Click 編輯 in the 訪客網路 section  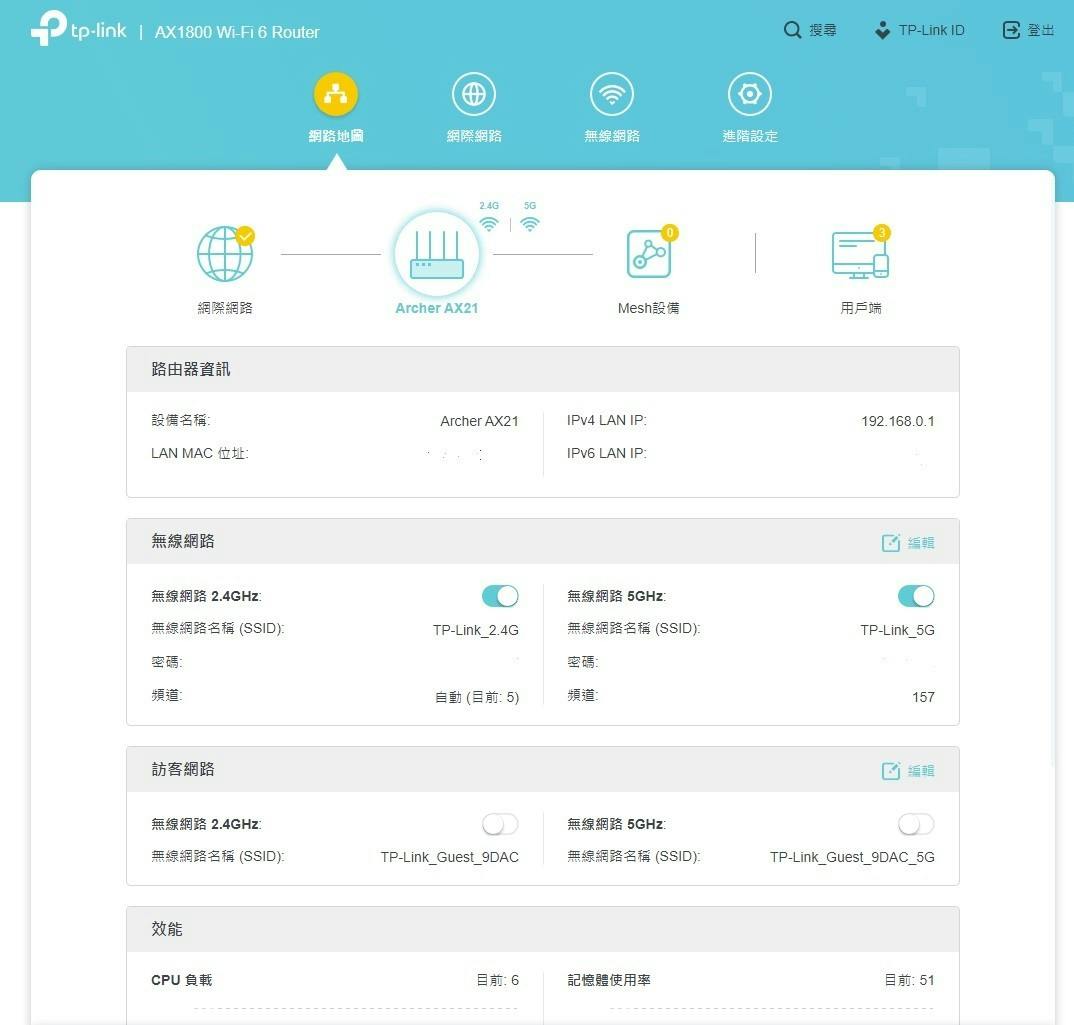tap(908, 771)
